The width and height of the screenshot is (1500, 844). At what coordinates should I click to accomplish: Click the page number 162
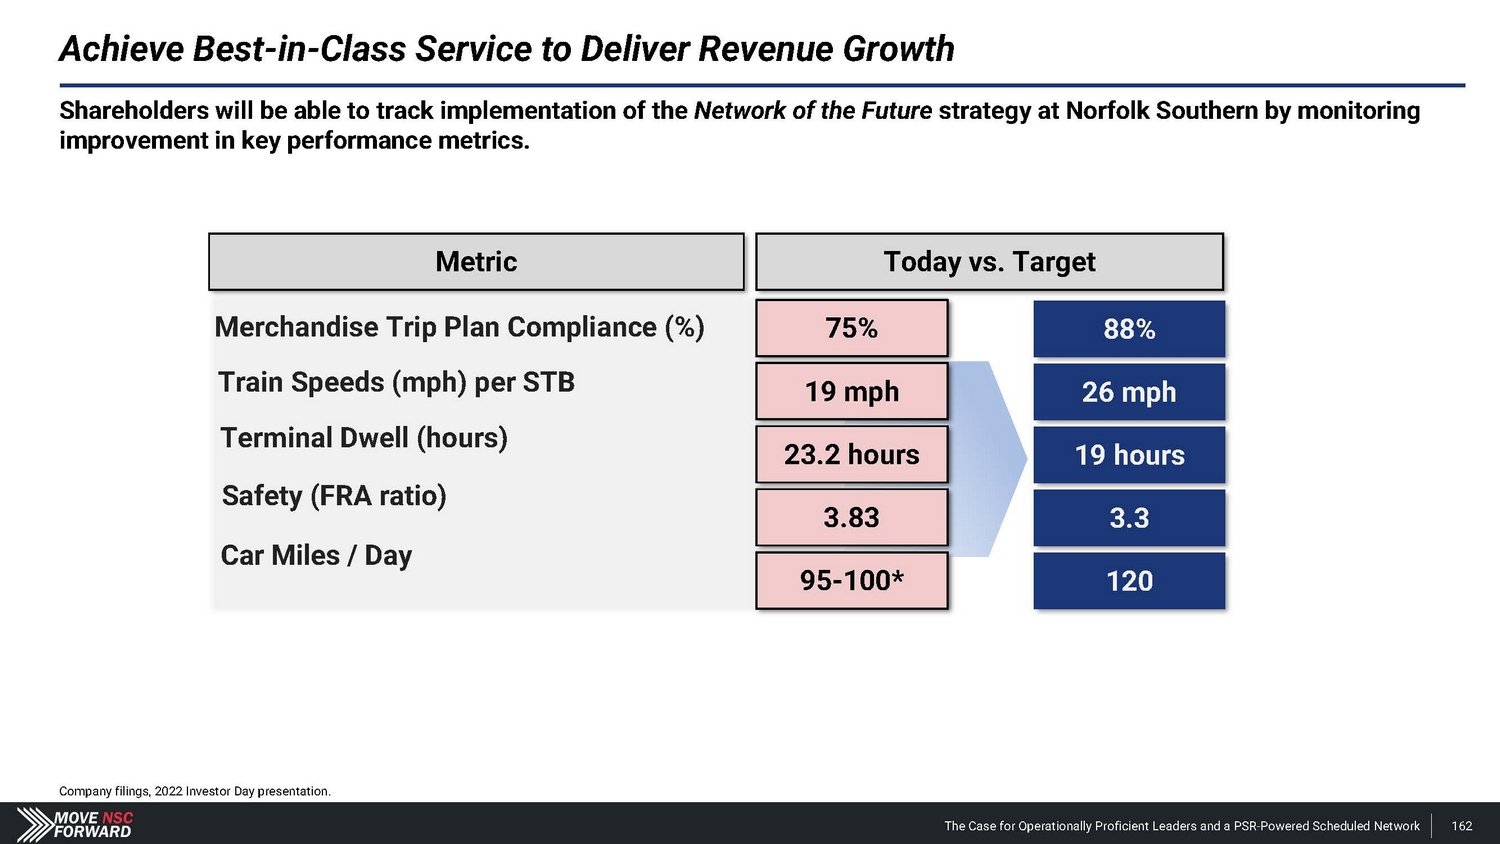pyautogui.click(x=1461, y=826)
